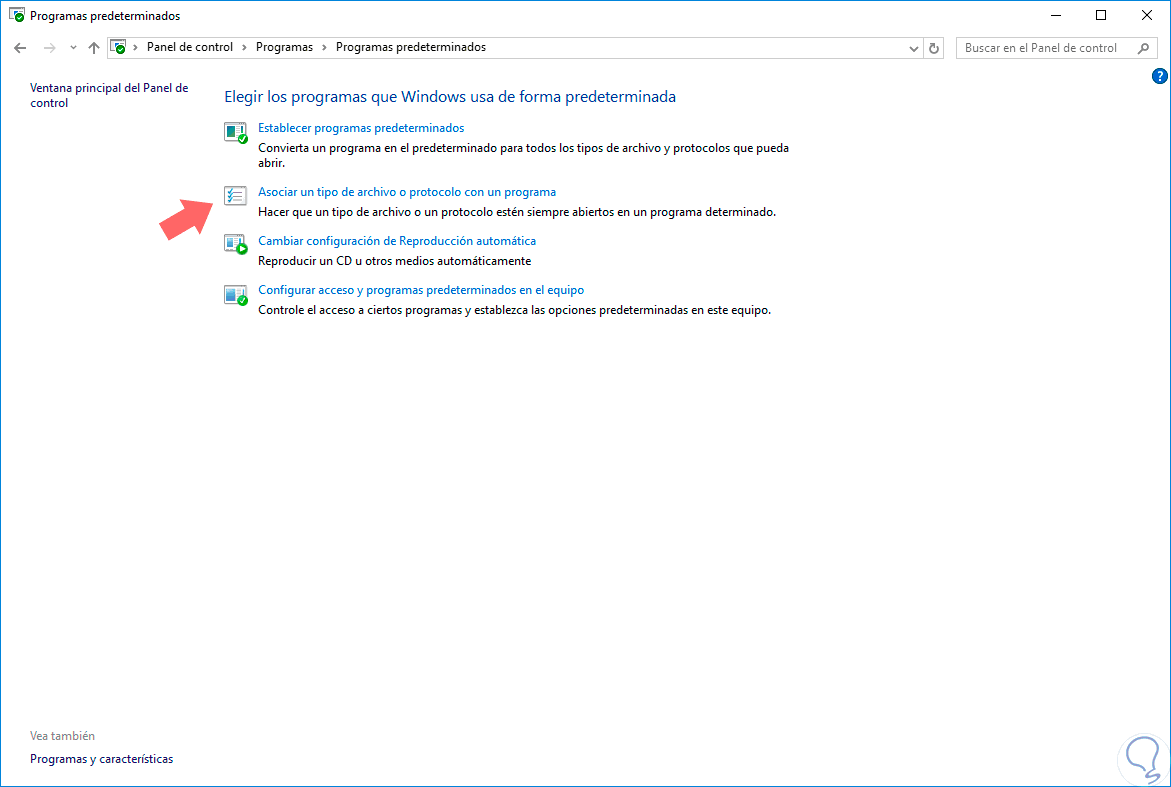
Task: Select the Programas breadcrumb
Action: tap(285, 47)
